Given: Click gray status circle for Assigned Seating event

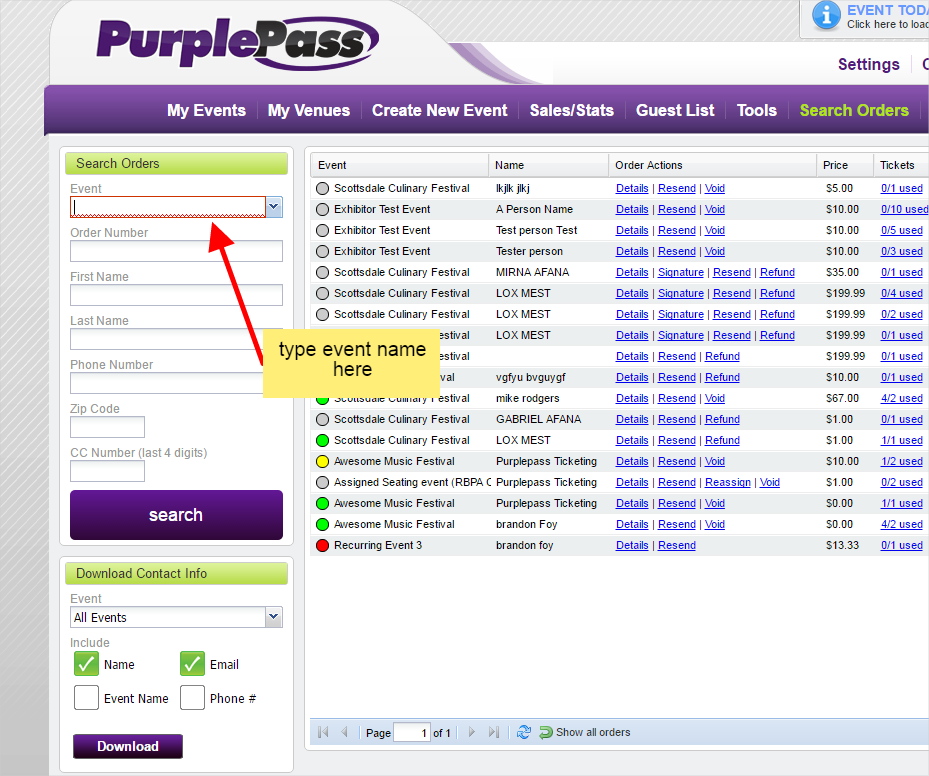Looking at the screenshot, I should 322,483.
